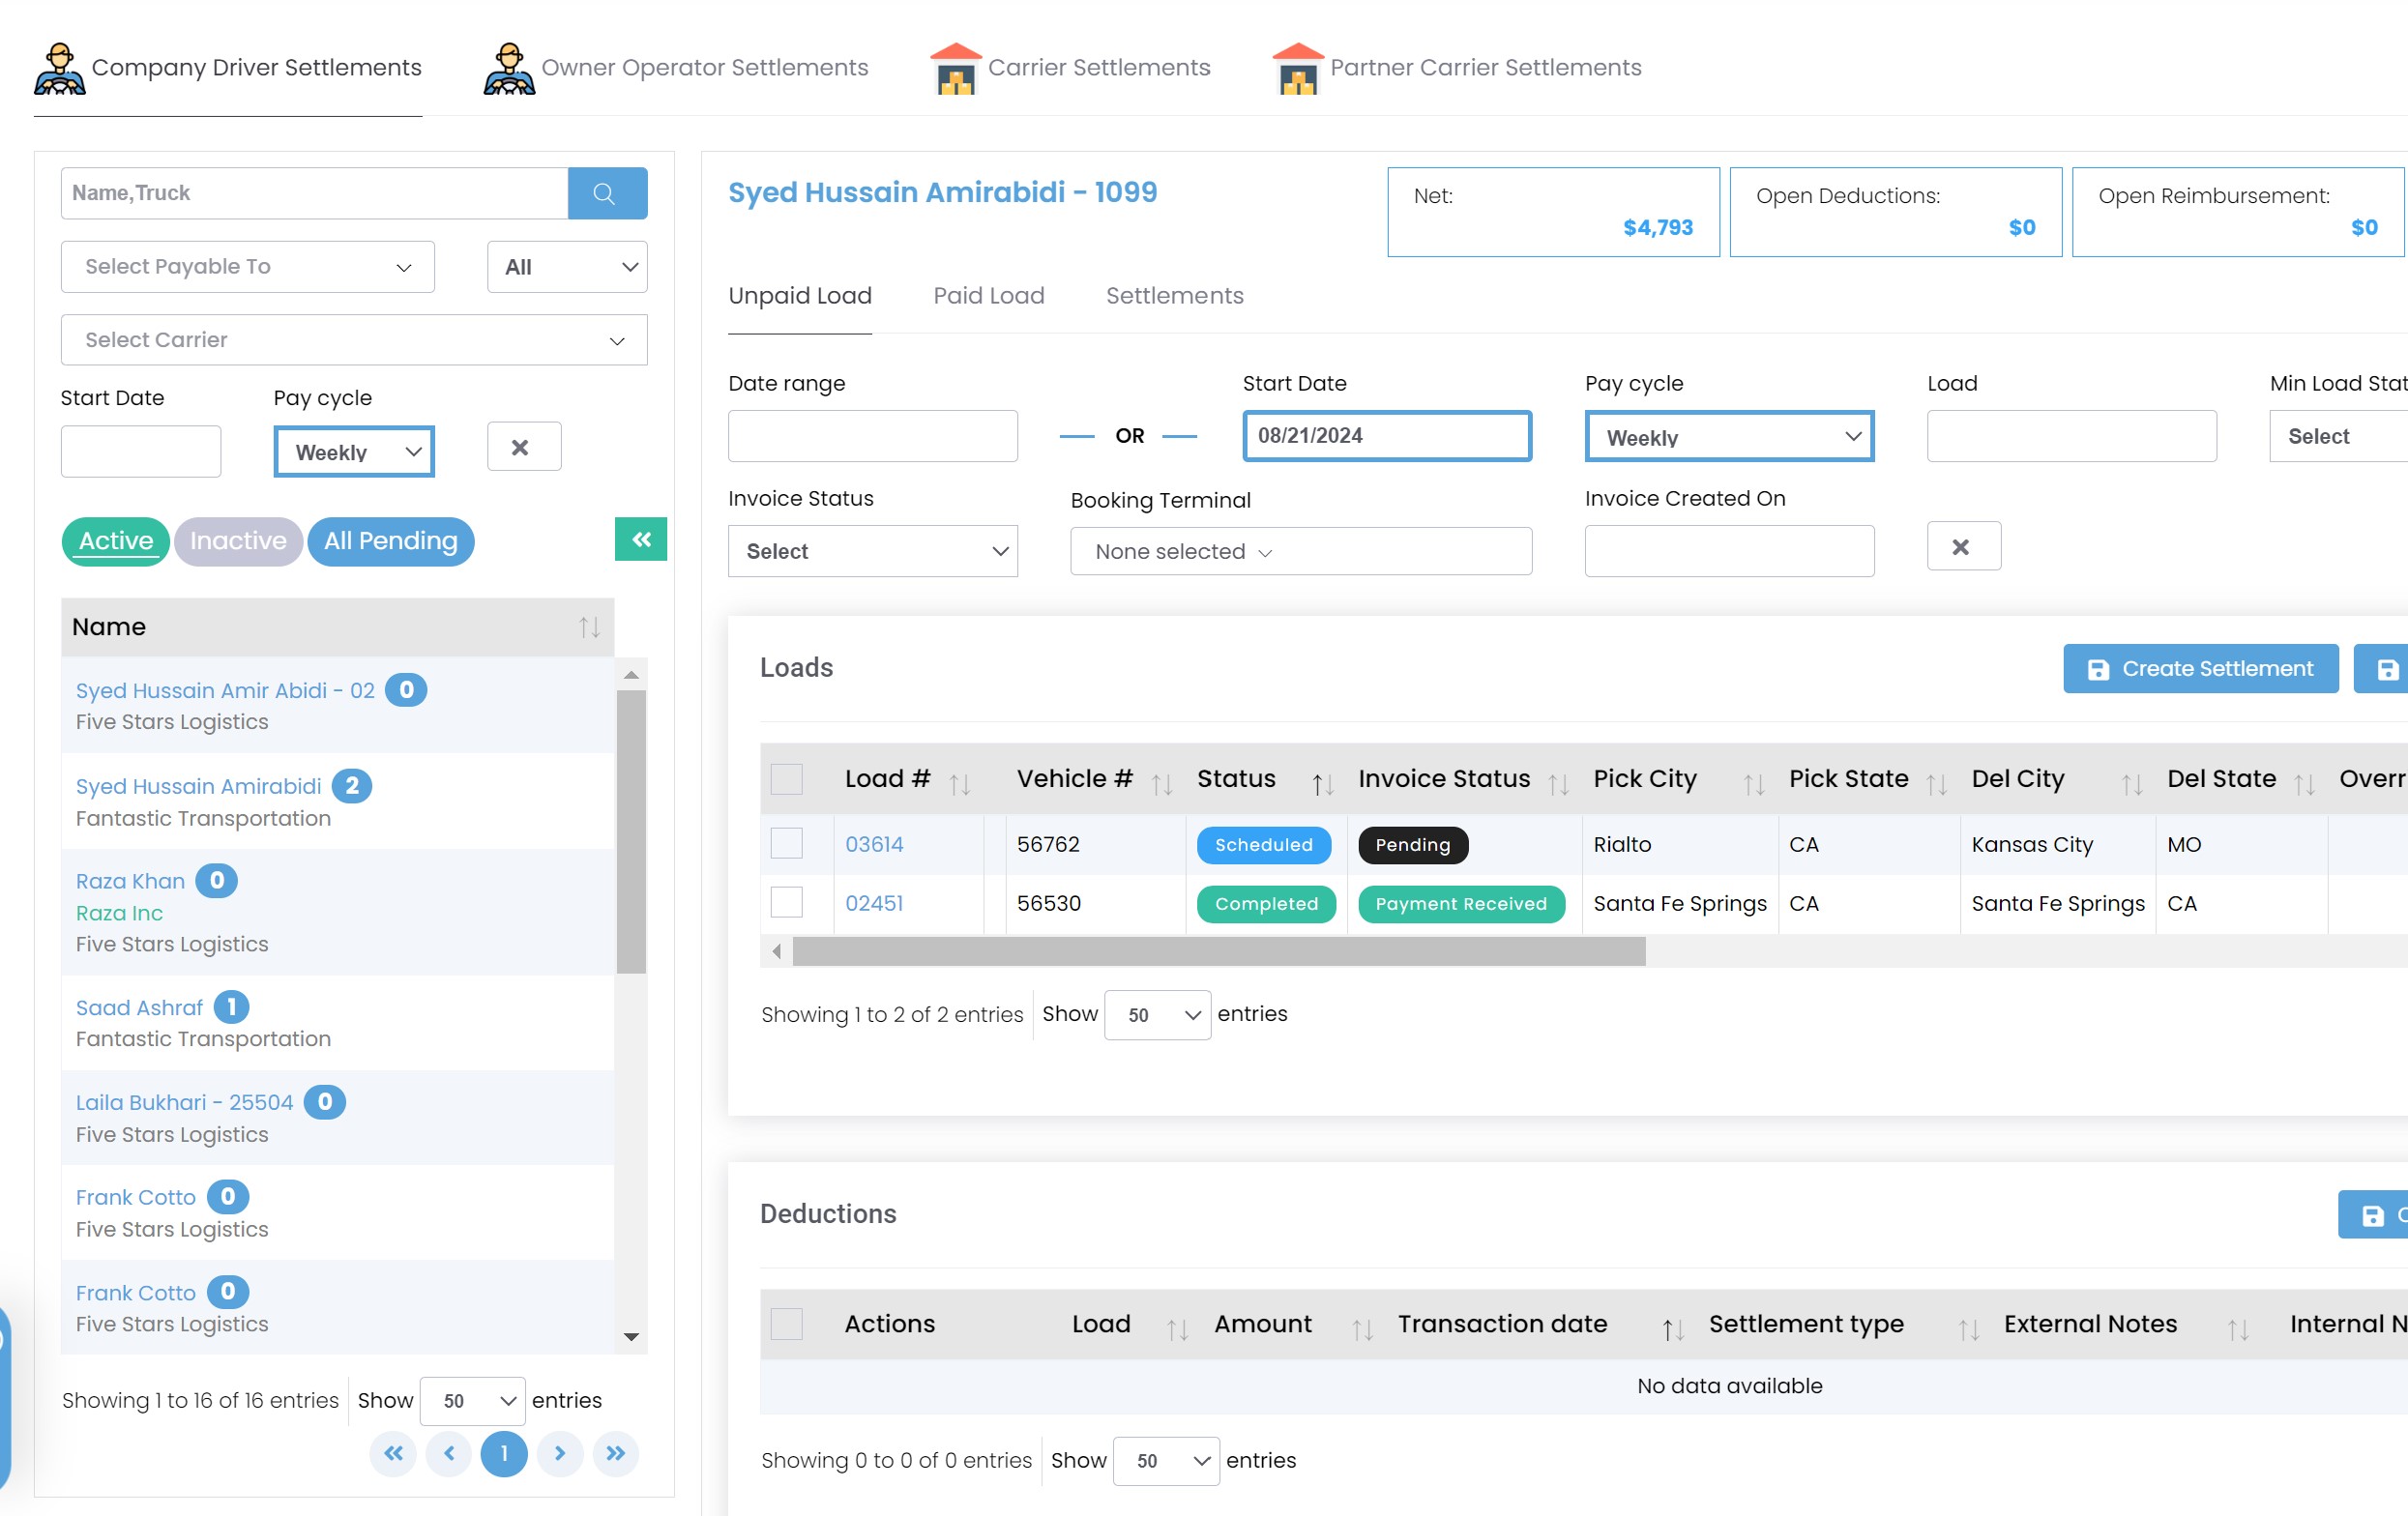The width and height of the screenshot is (2408, 1516).
Task: Switch to the Settlements tab
Action: [x=1175, y=293]
